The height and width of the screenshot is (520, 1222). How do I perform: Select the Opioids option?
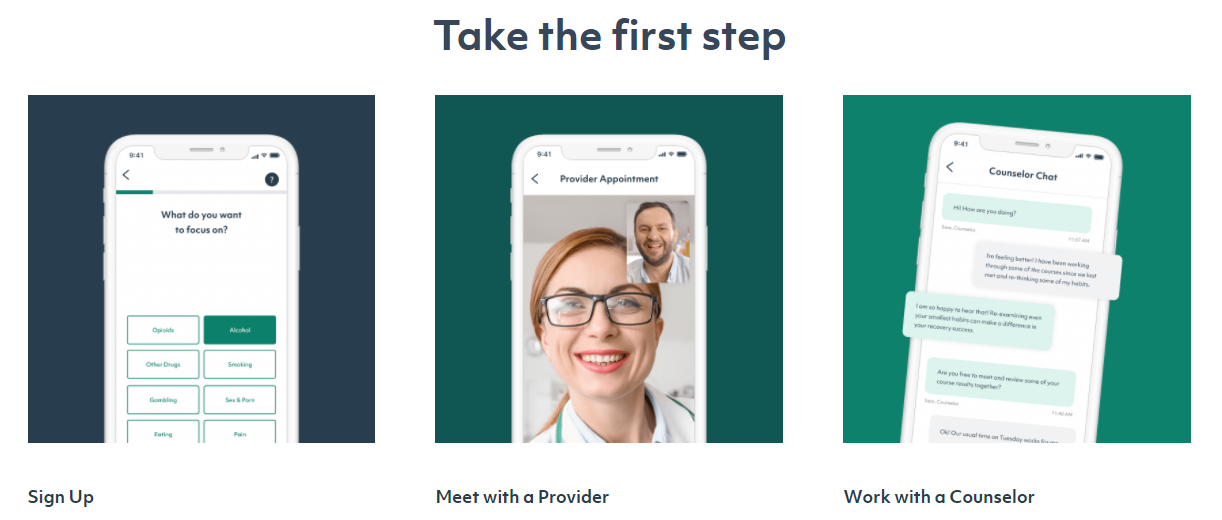(x=163, y=330)
